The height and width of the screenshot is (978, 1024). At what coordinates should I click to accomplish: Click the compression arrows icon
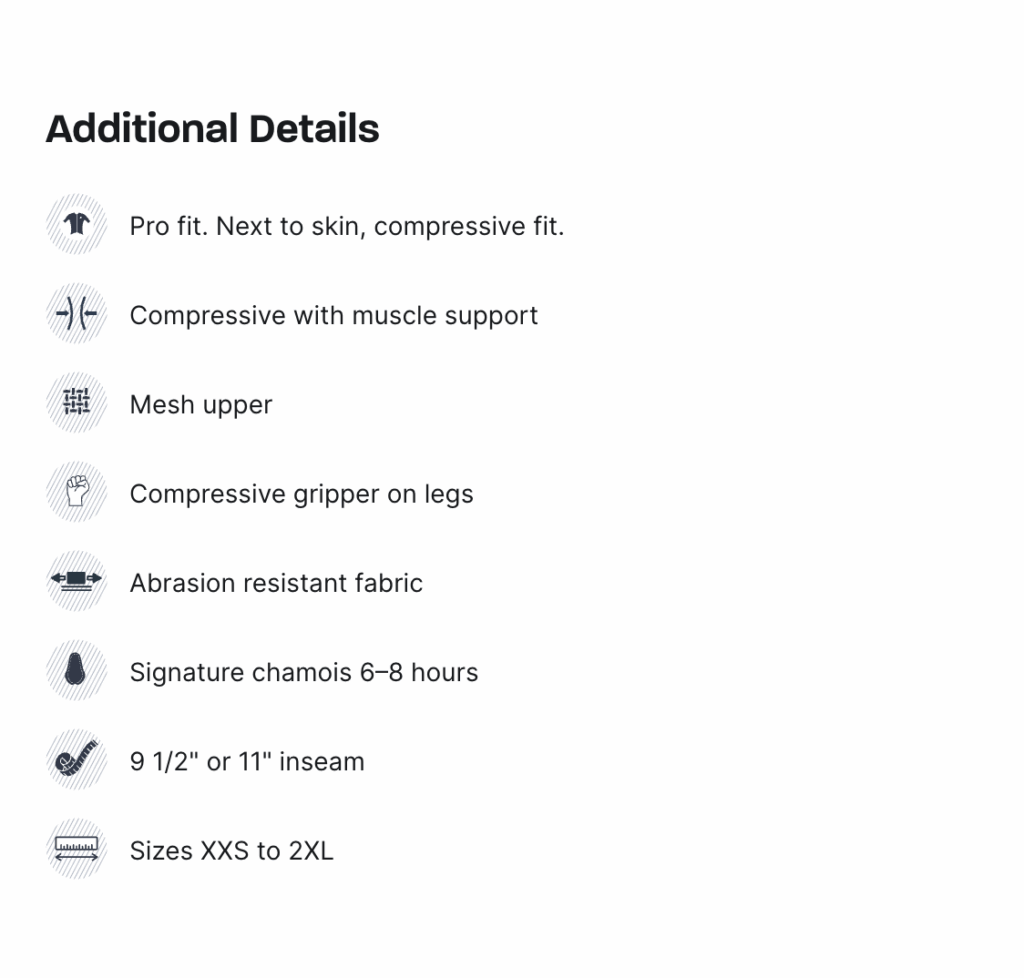pyautogui.click(x=76, y=314)
